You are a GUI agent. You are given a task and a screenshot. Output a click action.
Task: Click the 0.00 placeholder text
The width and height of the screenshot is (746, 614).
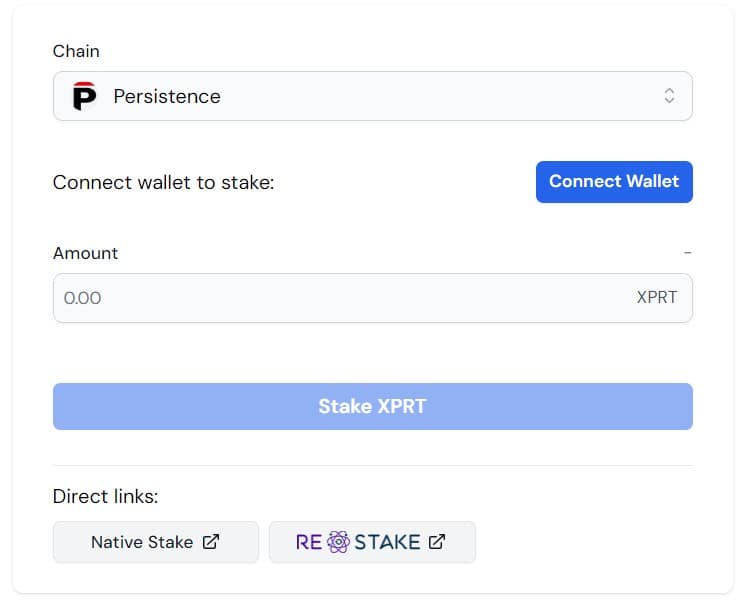point(82,298)
